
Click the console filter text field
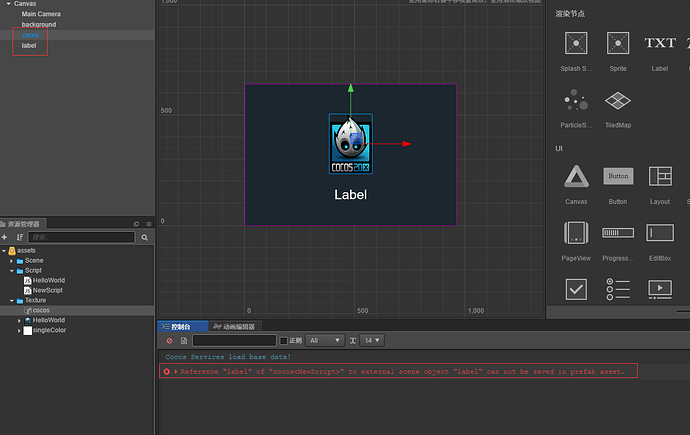[234, 340]
